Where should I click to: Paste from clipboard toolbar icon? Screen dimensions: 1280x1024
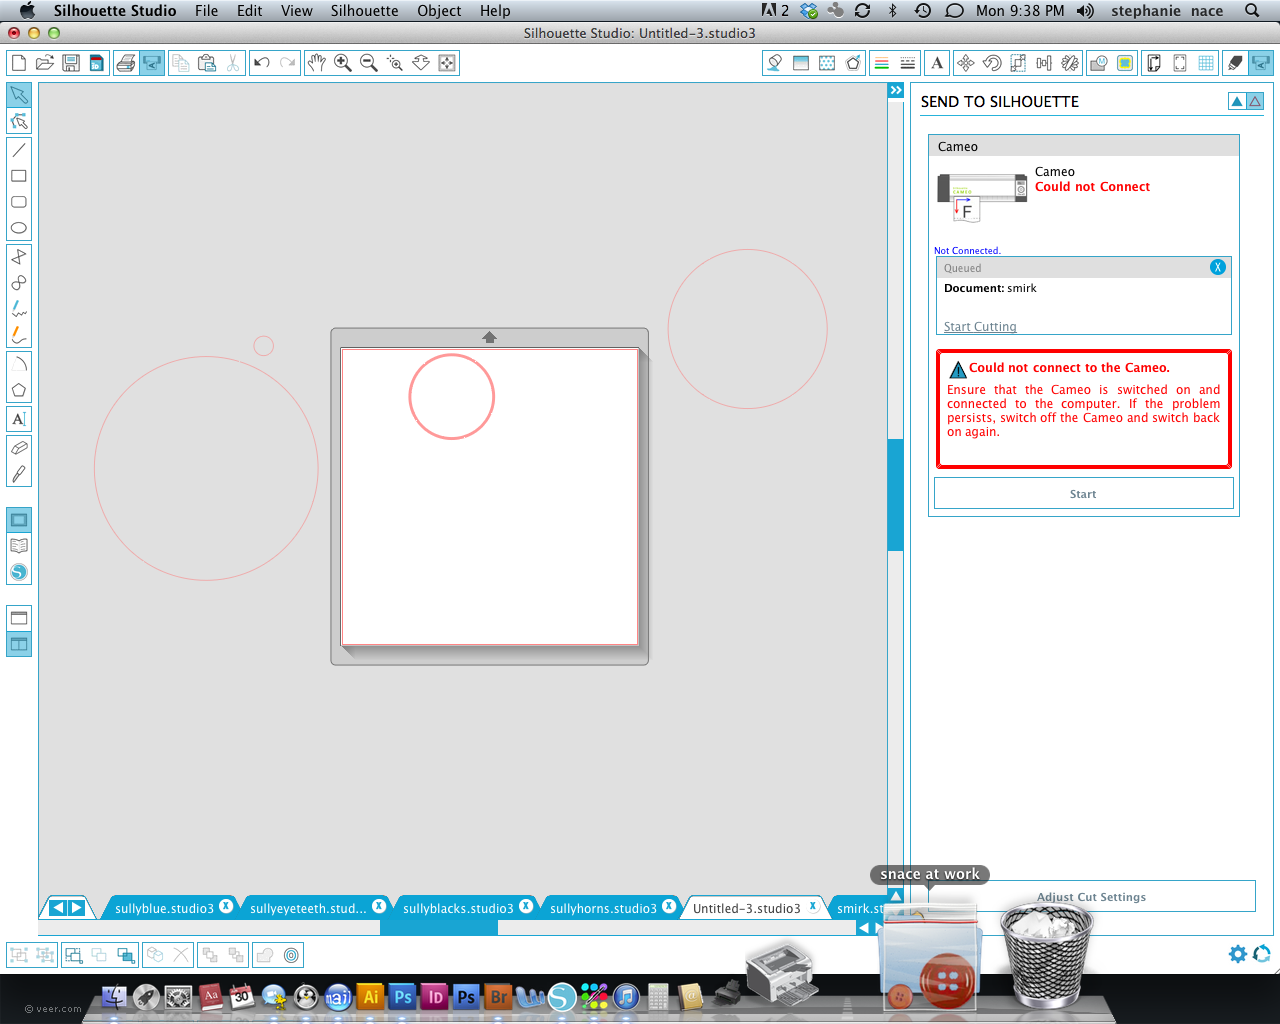[x=207, y=63]
